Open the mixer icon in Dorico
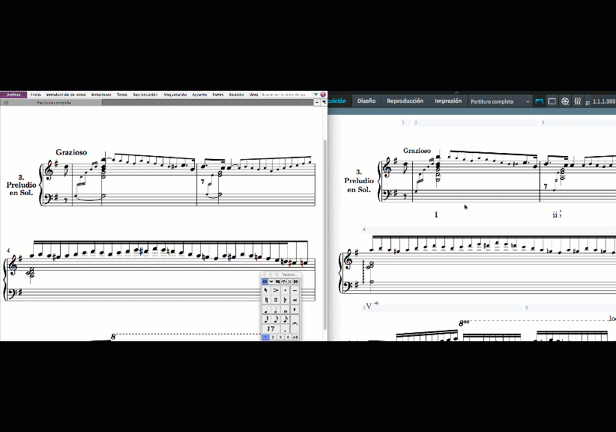 tap(578, 101)
